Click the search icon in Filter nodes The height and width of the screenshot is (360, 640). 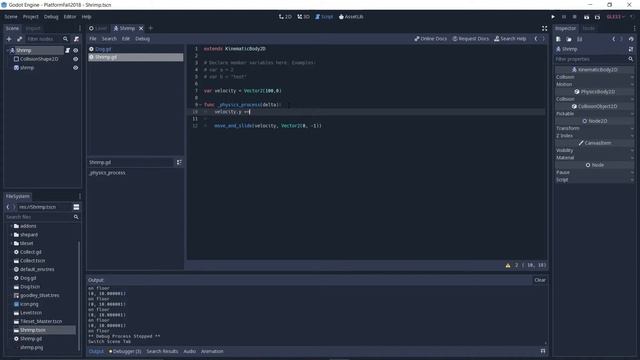click(x=65, y=39)
